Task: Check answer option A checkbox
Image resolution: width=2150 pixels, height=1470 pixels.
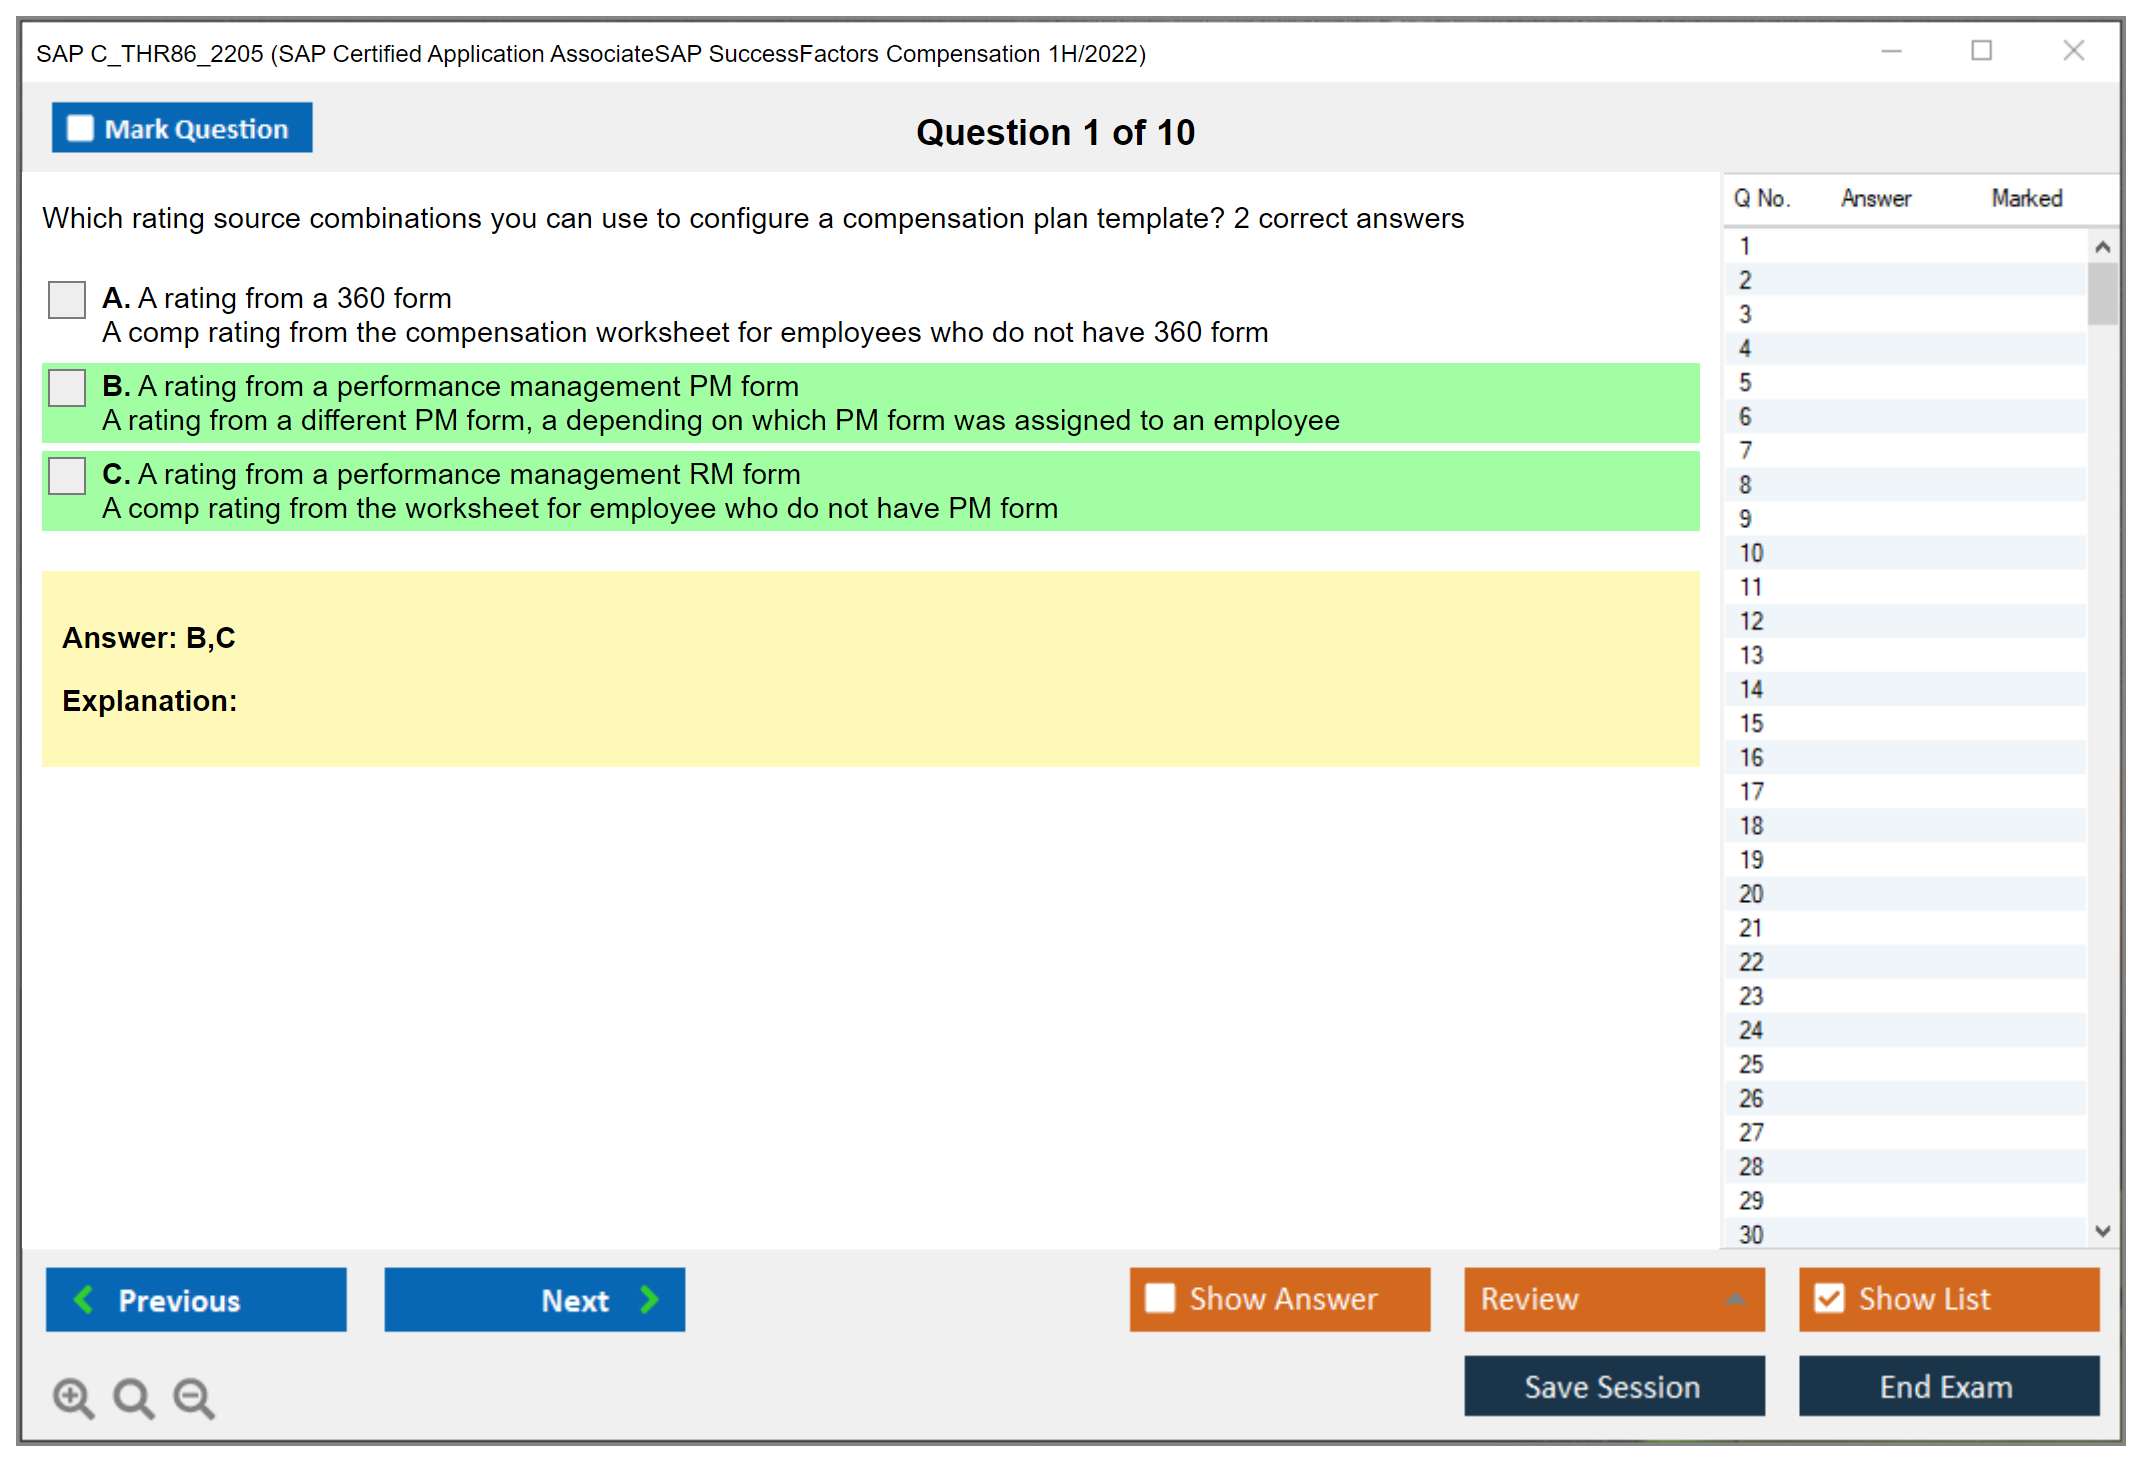Action: [67, 299]
